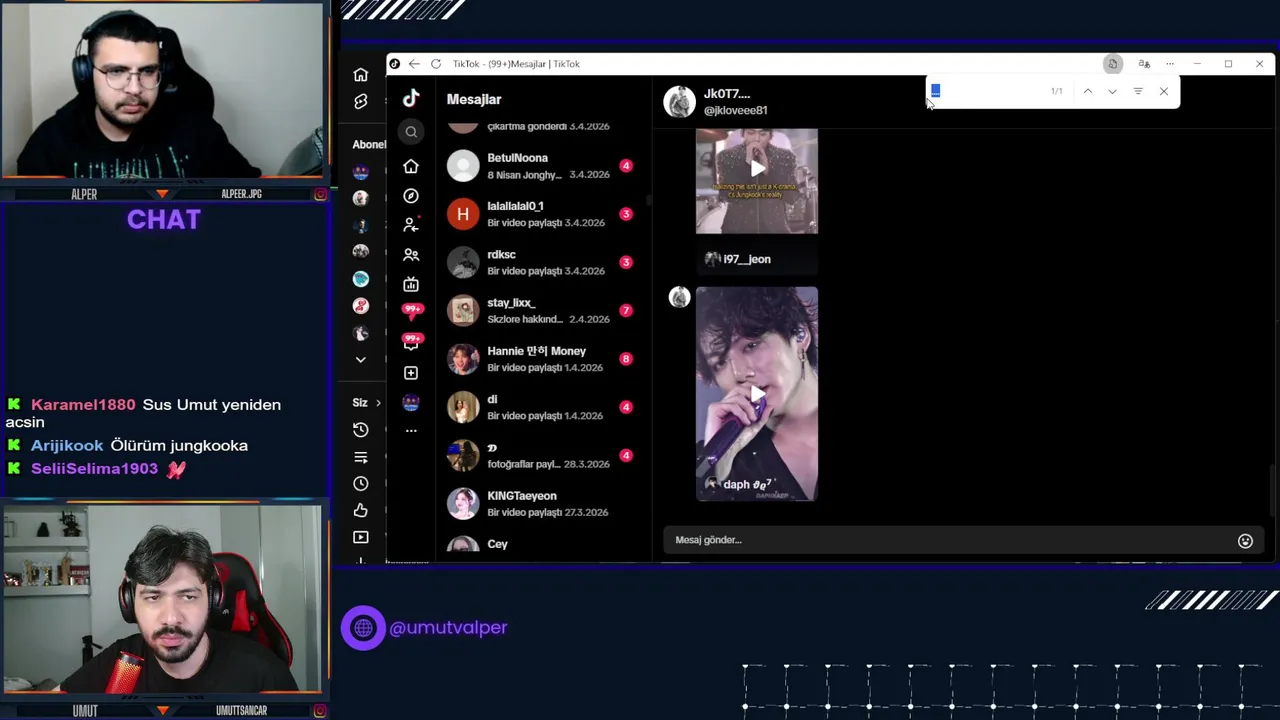Go back using the browser back arrow

tap(414, 64)
